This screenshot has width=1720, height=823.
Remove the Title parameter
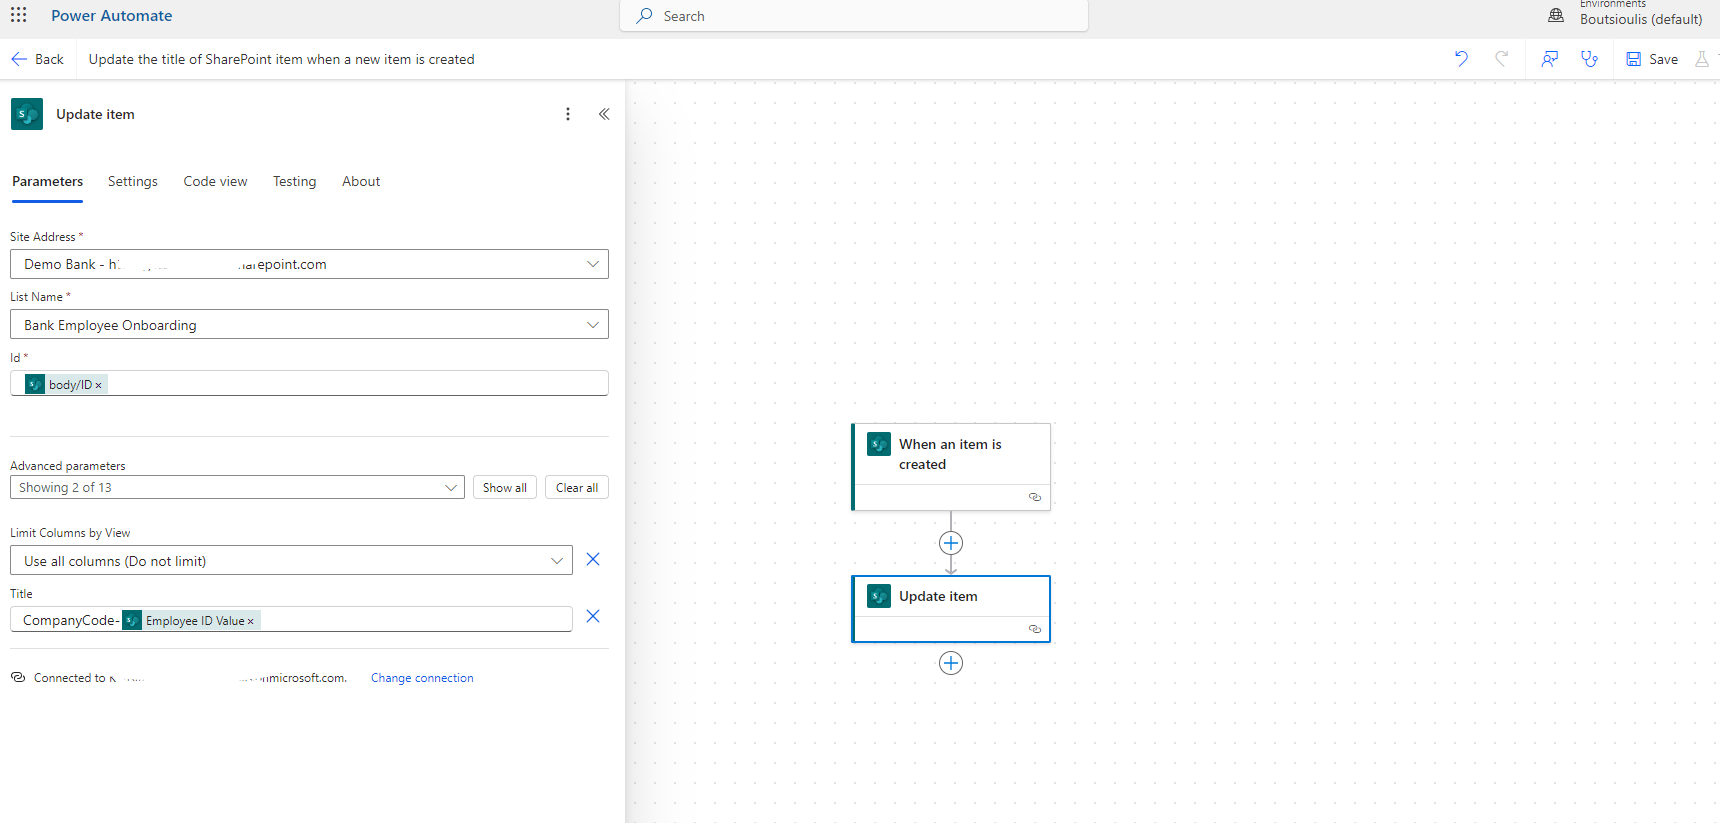point(593,616)
